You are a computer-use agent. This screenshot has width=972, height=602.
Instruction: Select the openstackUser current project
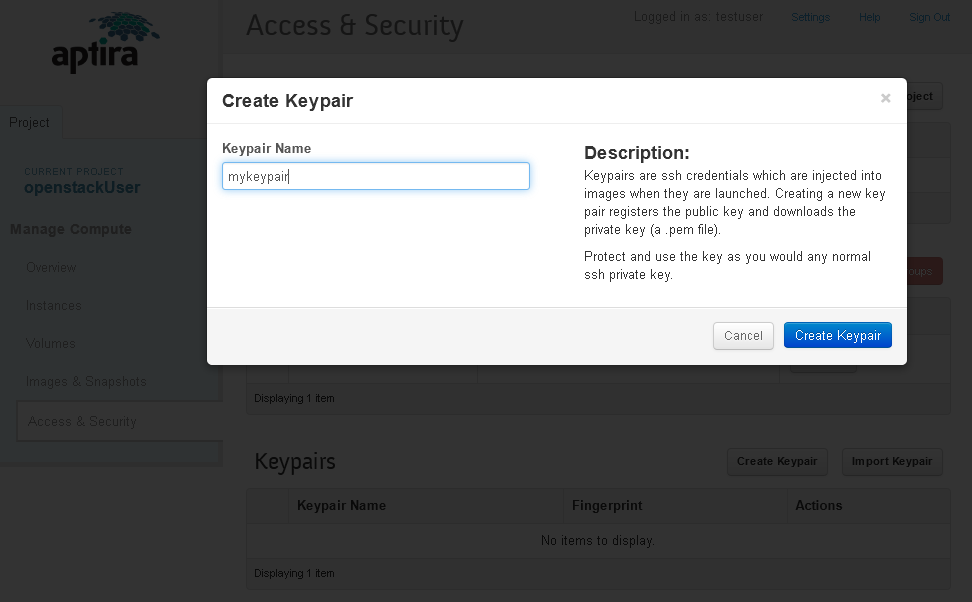82,187
